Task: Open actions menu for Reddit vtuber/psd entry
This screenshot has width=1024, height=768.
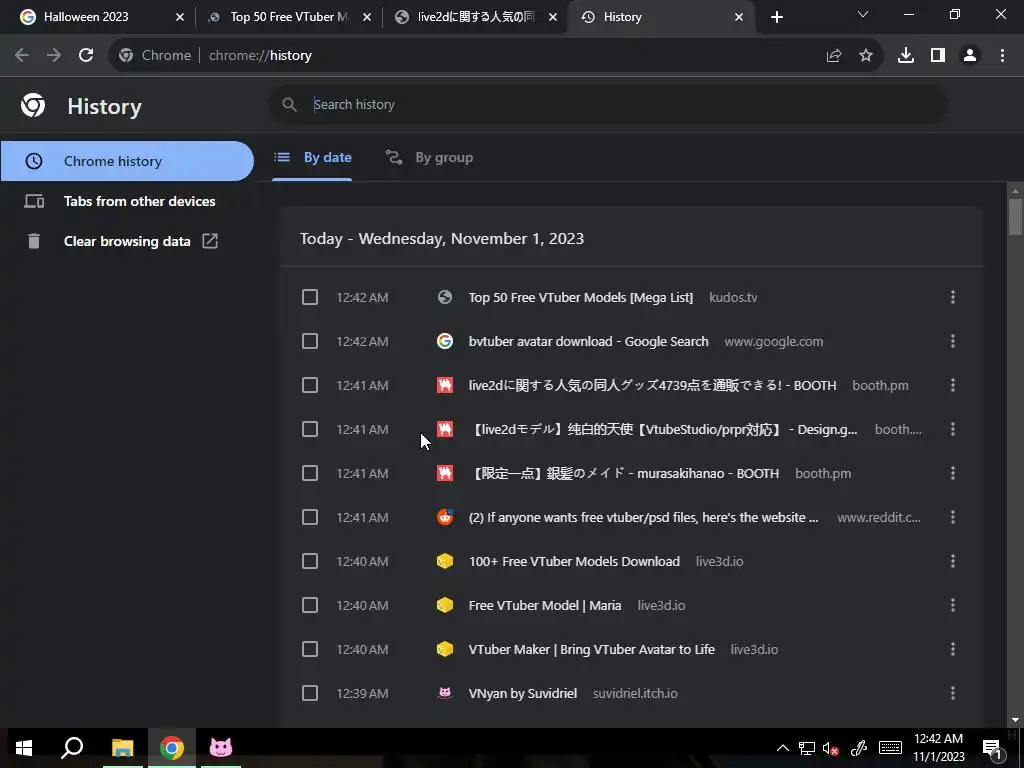Action: tap(953, 517)
